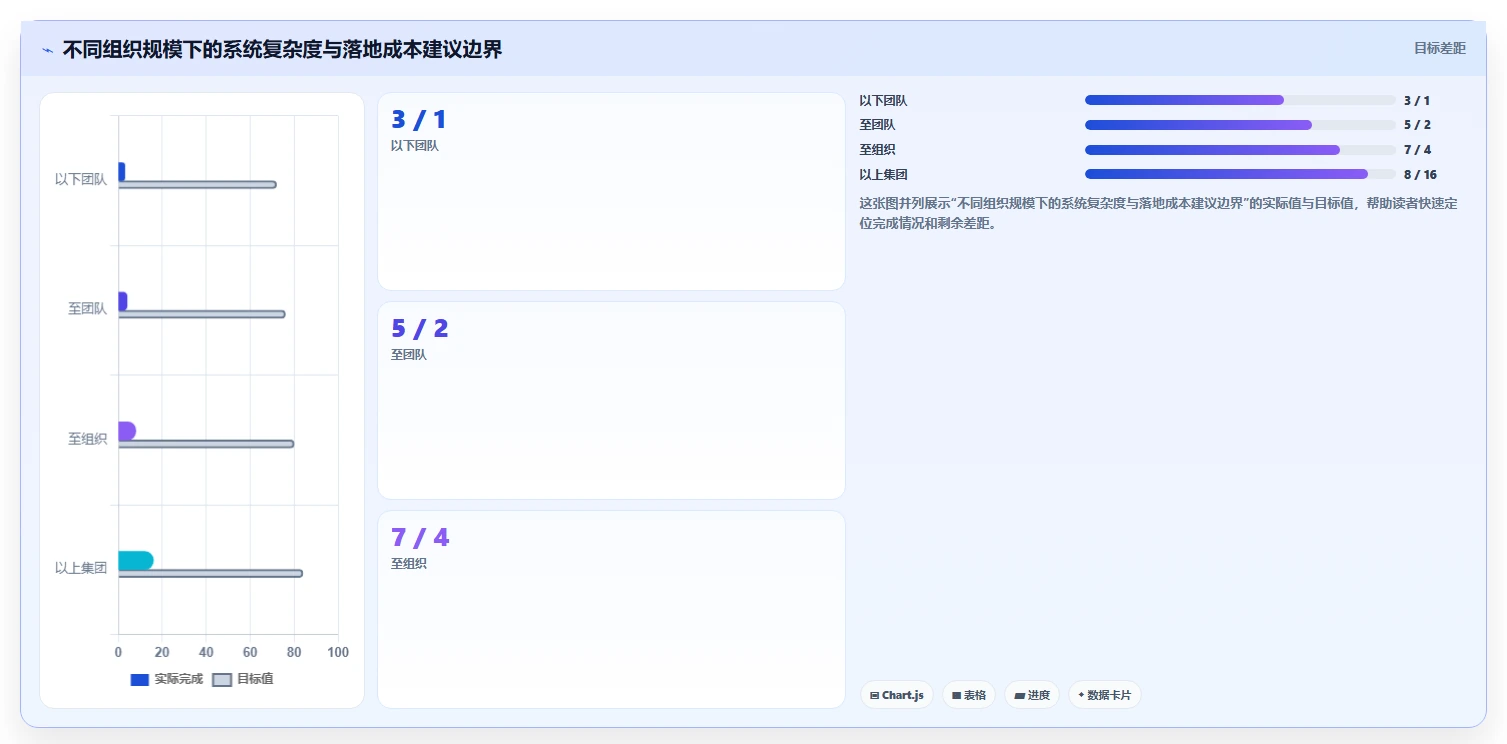Screen dimensions: 1507x744
Task: Click the 以上集团 label in progress list
Action: (883, 174)
